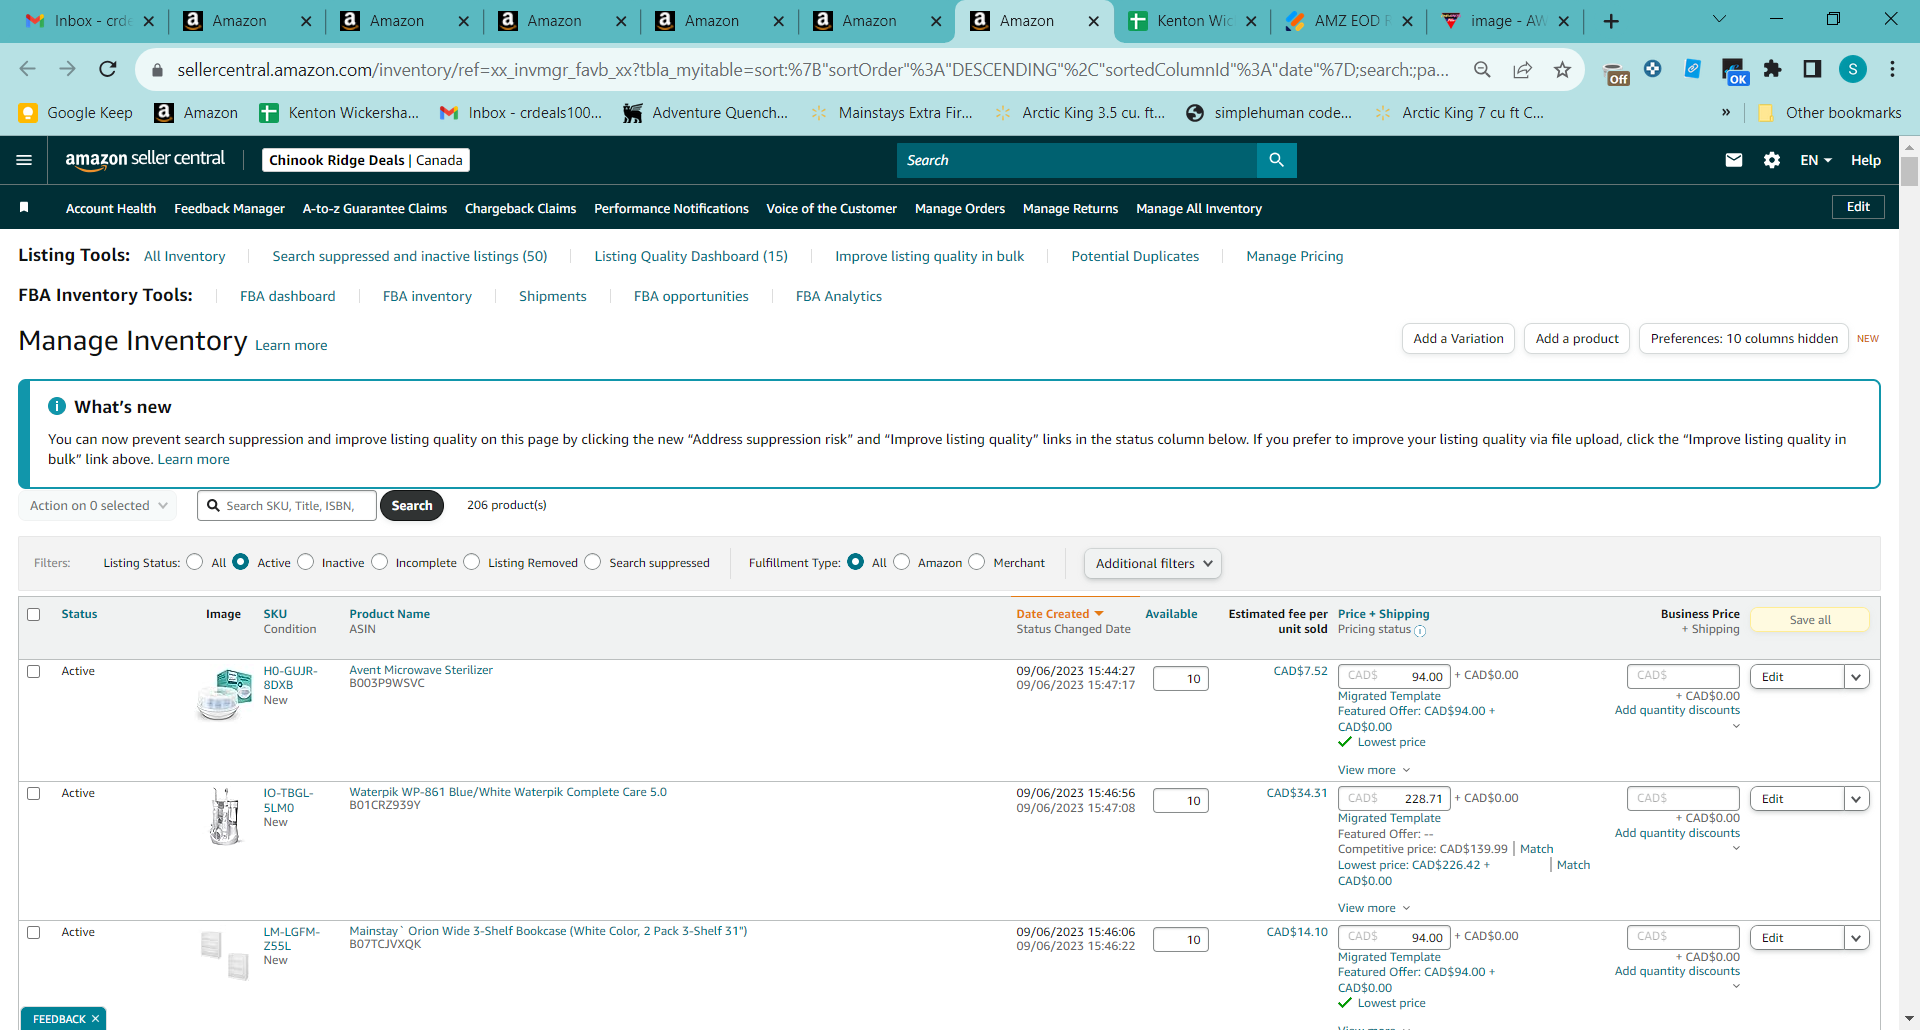This screenshot has height=1030, width=1920.
Task: Open the messages envelope icon
Action: pyautogui.click(x=1734, y=160)
